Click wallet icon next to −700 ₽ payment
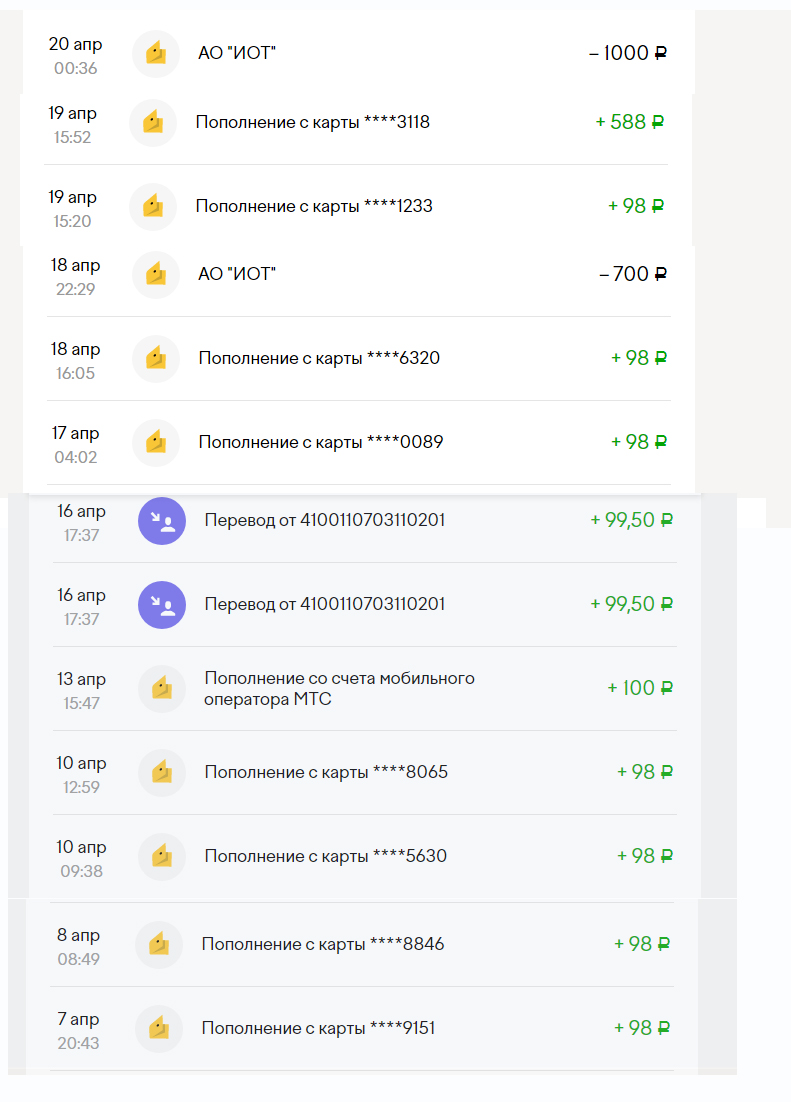 tap(155, 274)
